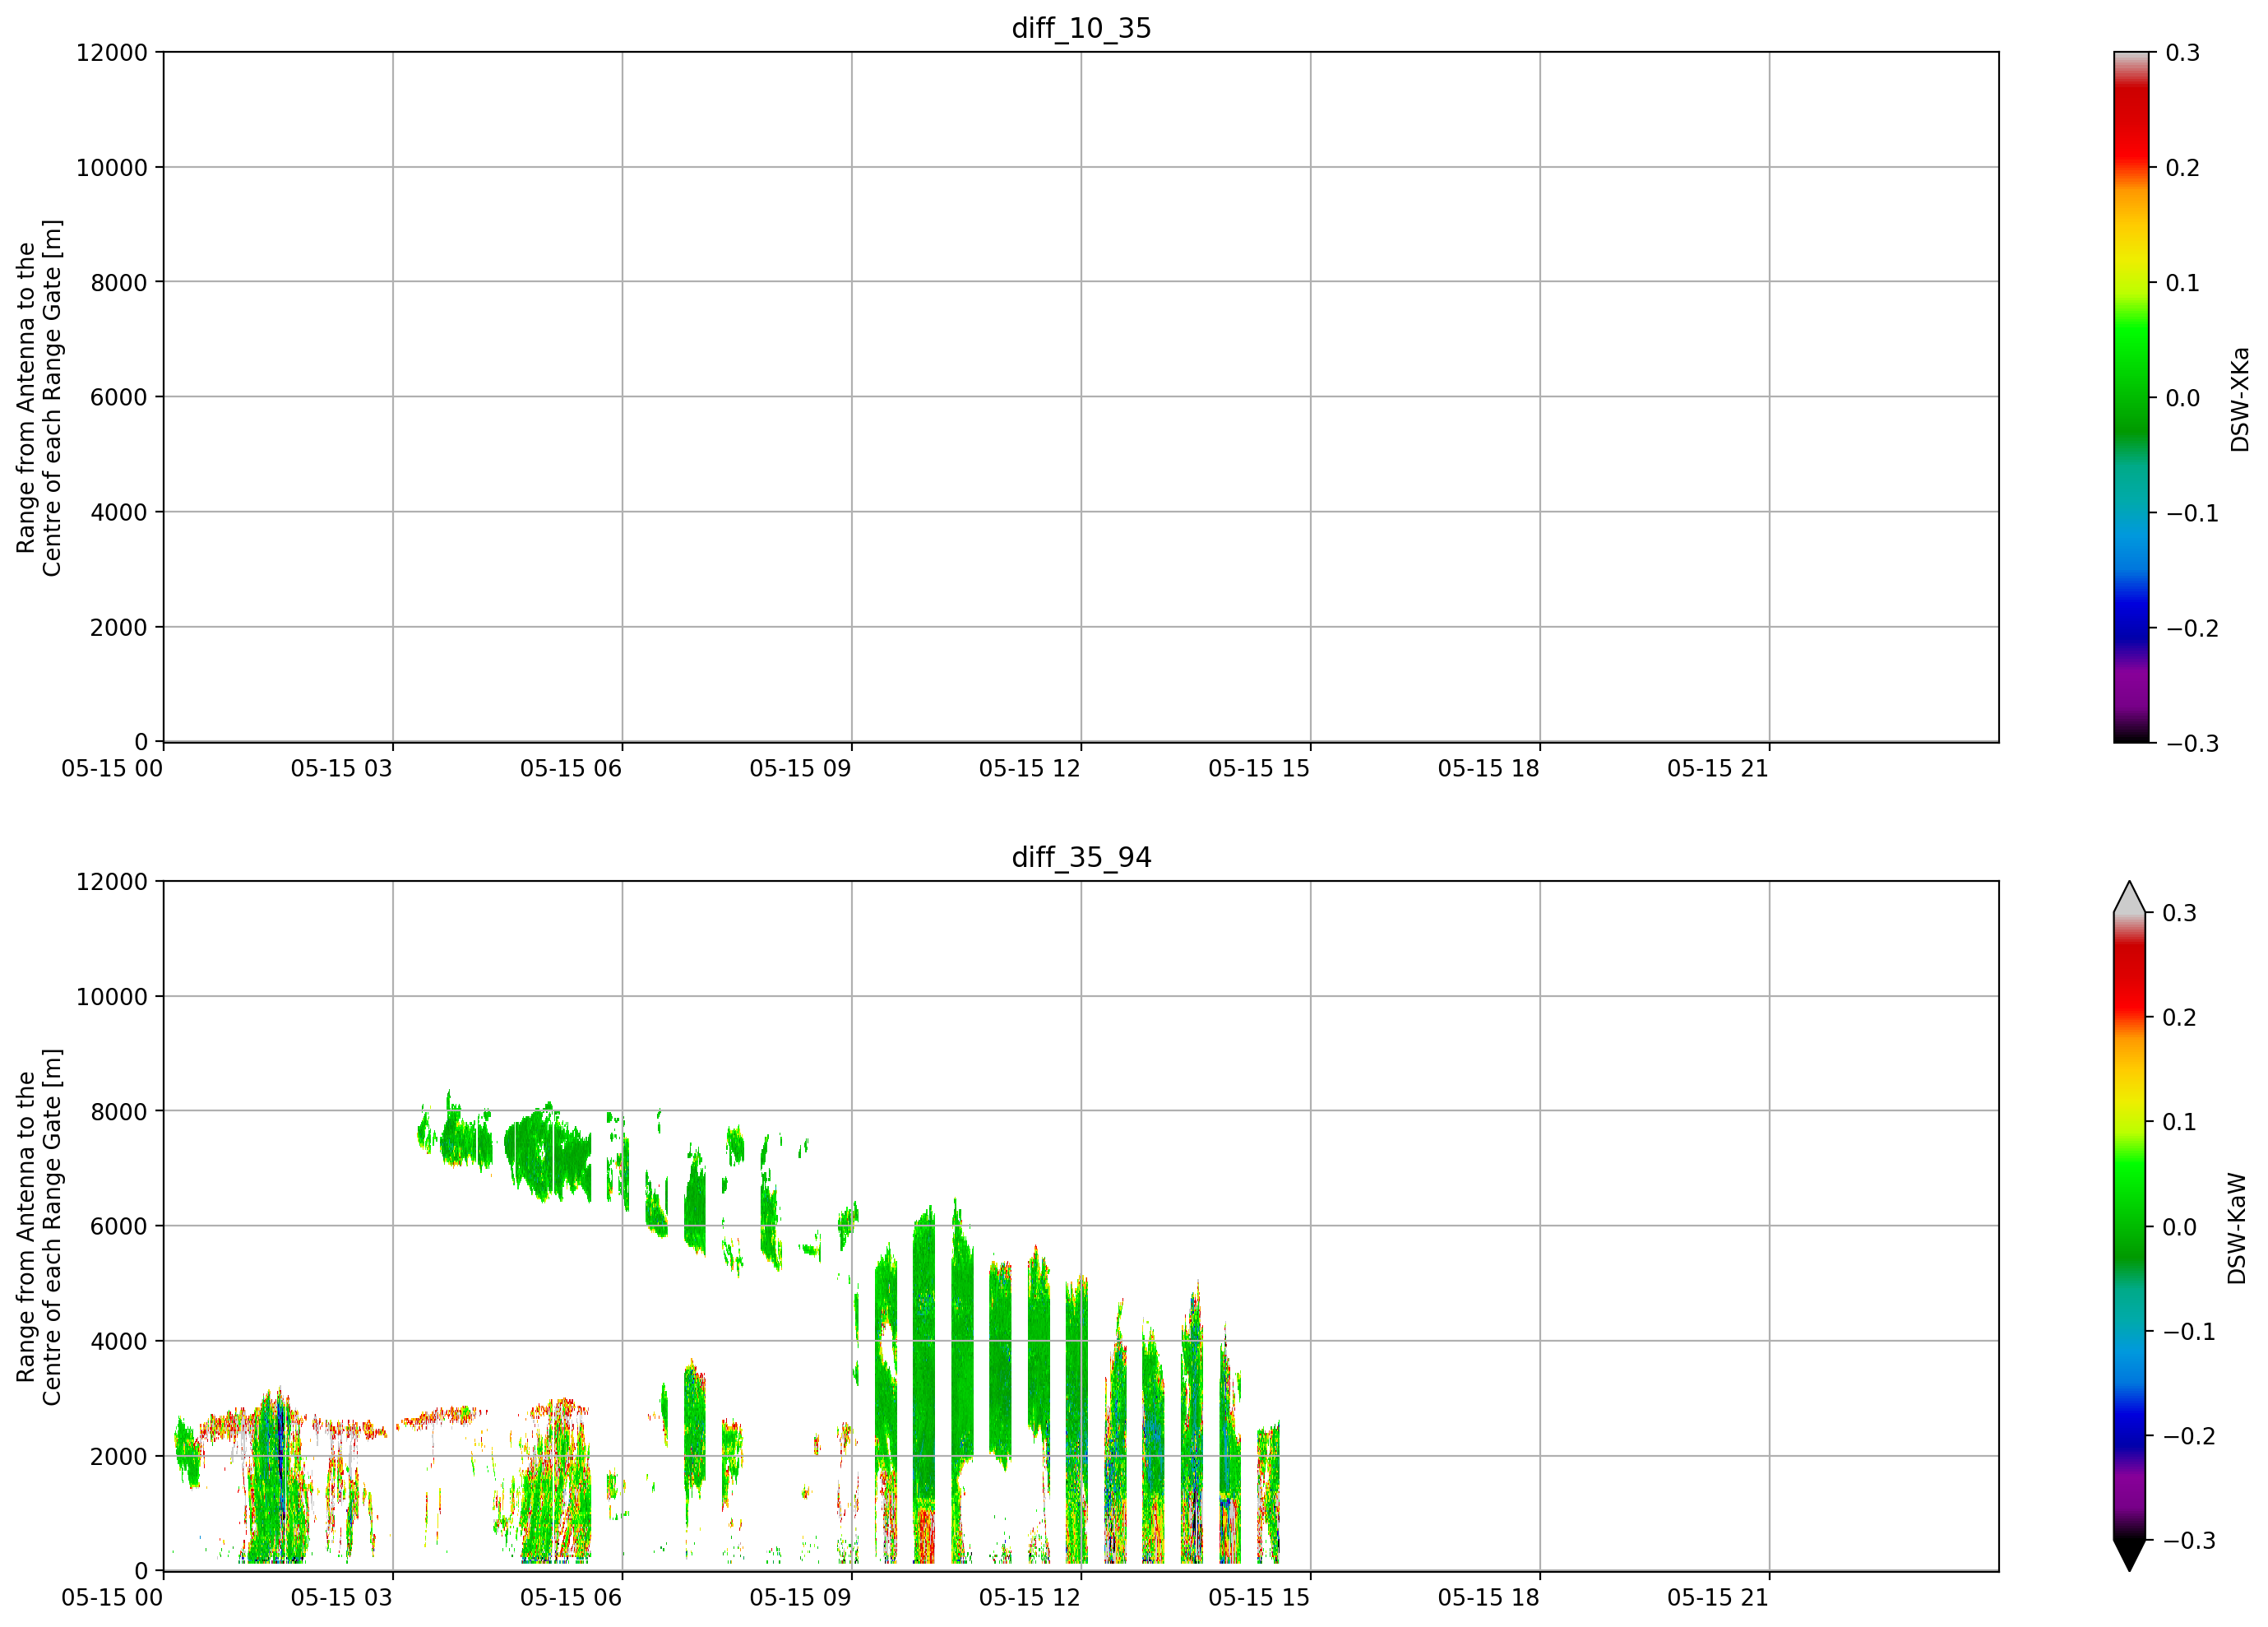
Task: Click the top plot's 05-15 15 x-axis label
Action: coord(1259,769)
